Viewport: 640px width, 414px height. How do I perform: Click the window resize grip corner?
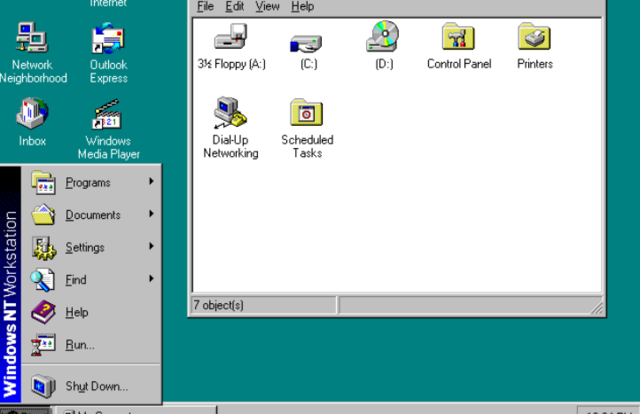(596, 308)
